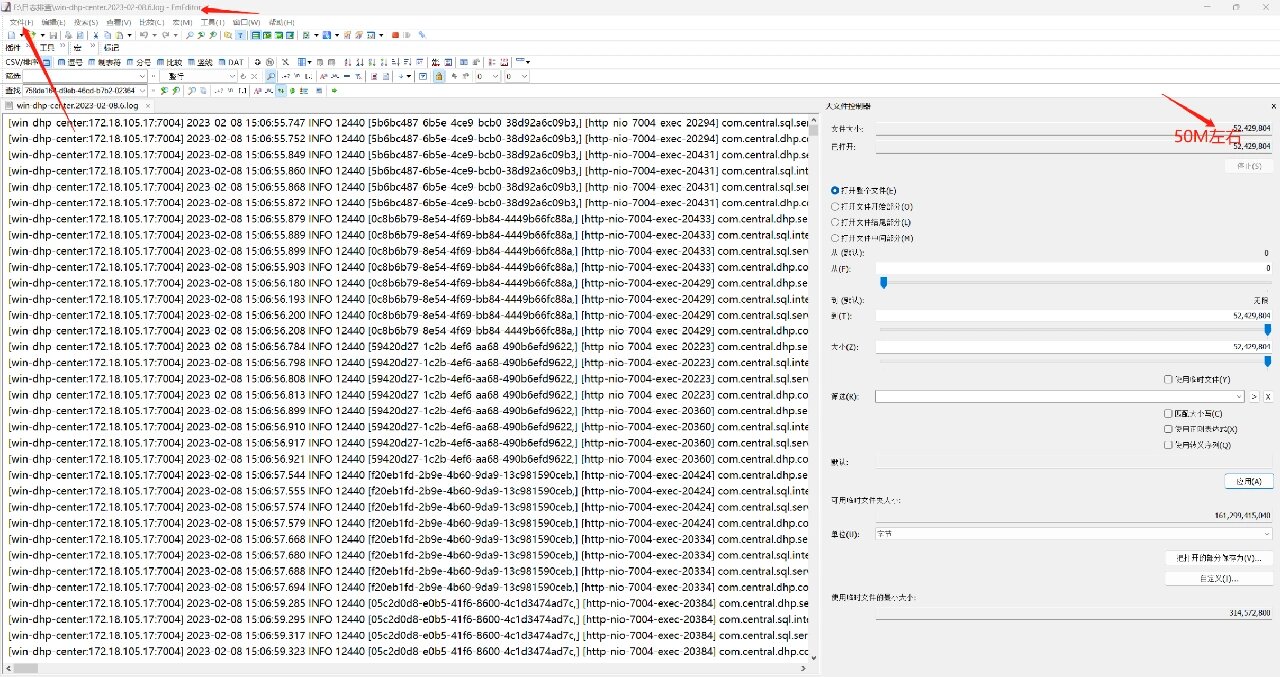Click the 大小(Z) size slider handle
The width and height of the screenshot is (1280, 677).
[1268, 361]
